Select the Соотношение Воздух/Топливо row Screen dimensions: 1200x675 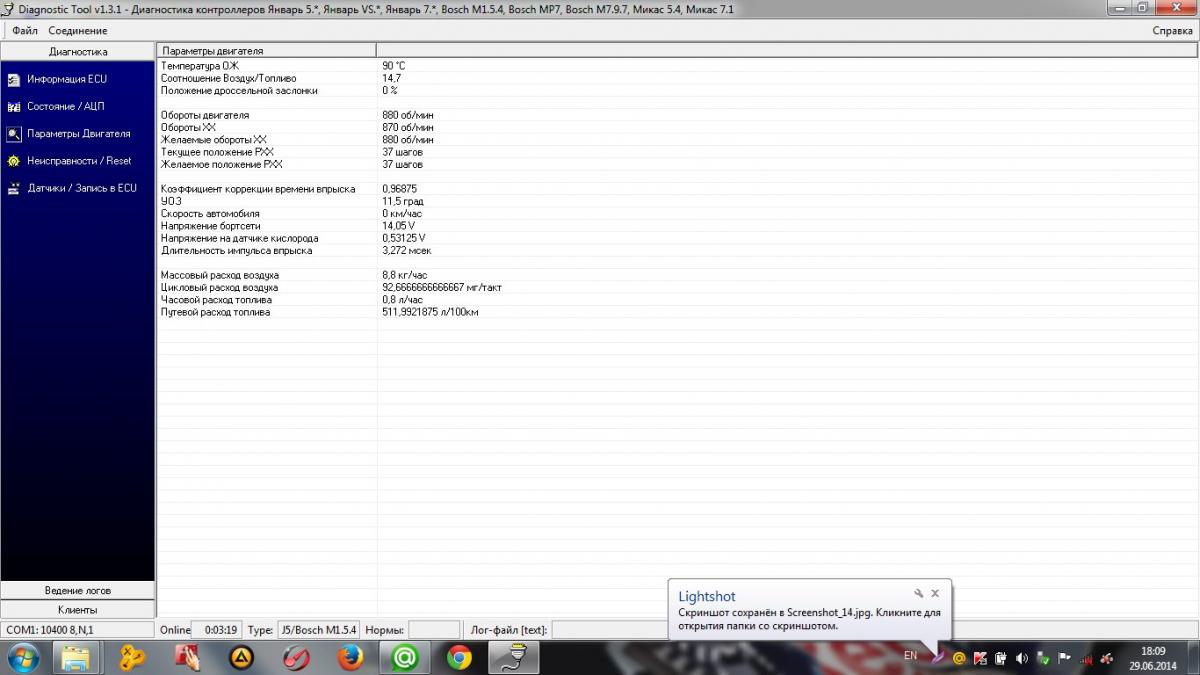(678, 78)
